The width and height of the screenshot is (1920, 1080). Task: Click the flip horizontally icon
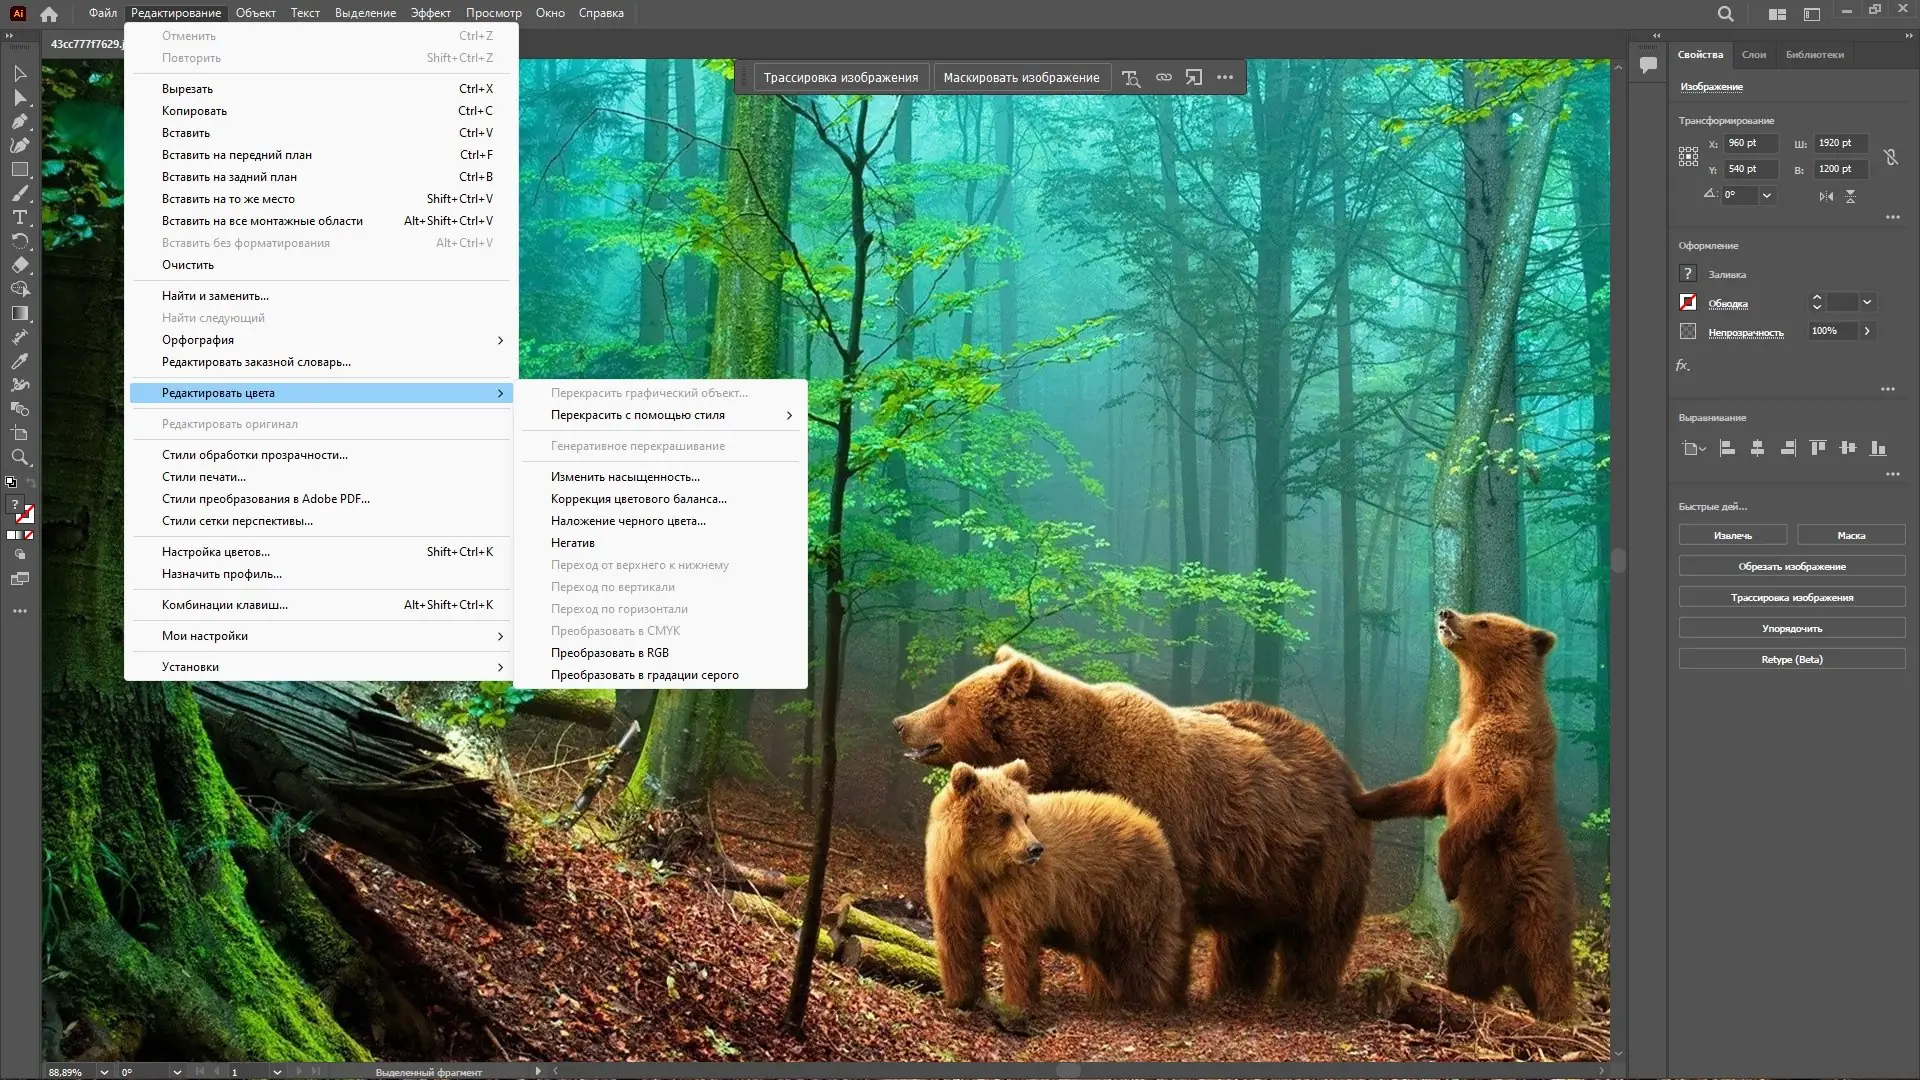pyautogui.click(x=1826, y=196)
